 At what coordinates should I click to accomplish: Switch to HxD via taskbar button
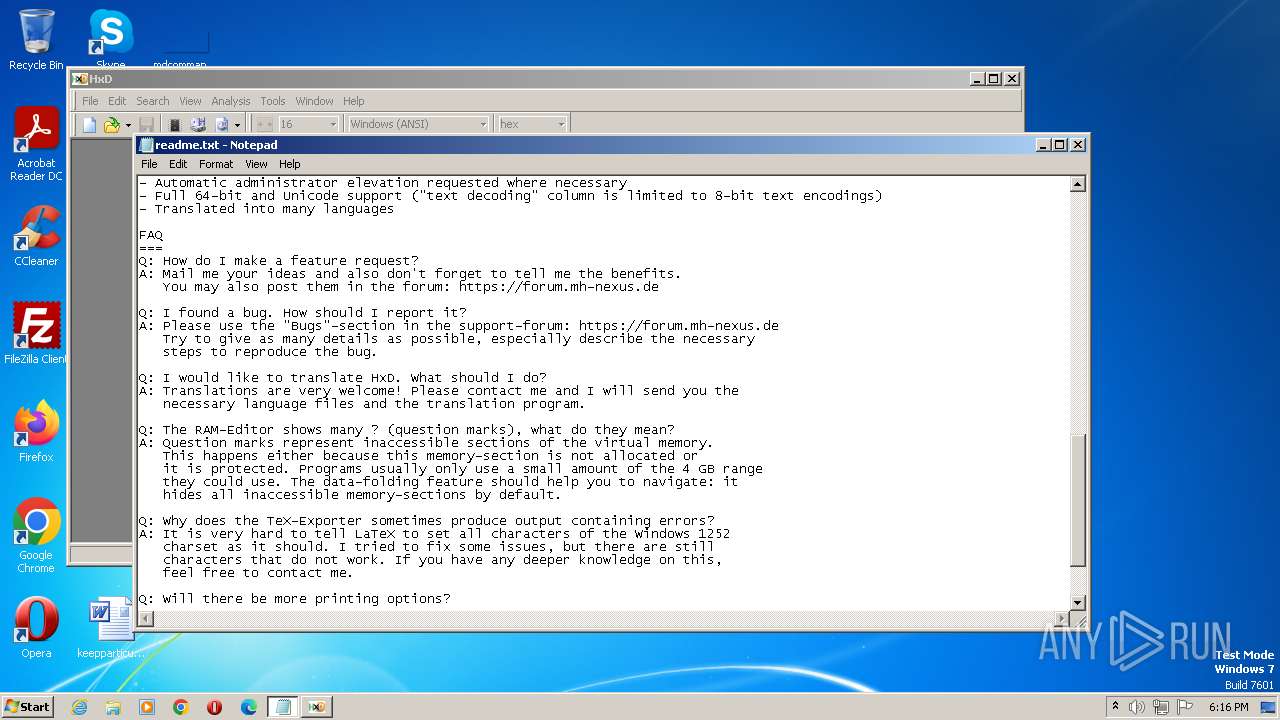[x=317, y=707]
